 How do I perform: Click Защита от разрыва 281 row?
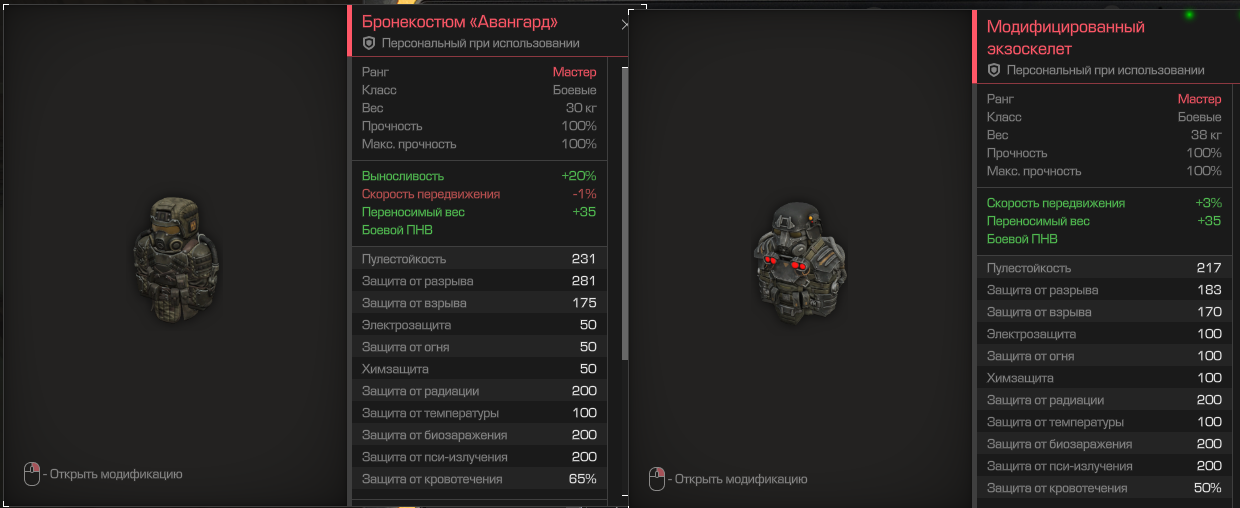479,281
